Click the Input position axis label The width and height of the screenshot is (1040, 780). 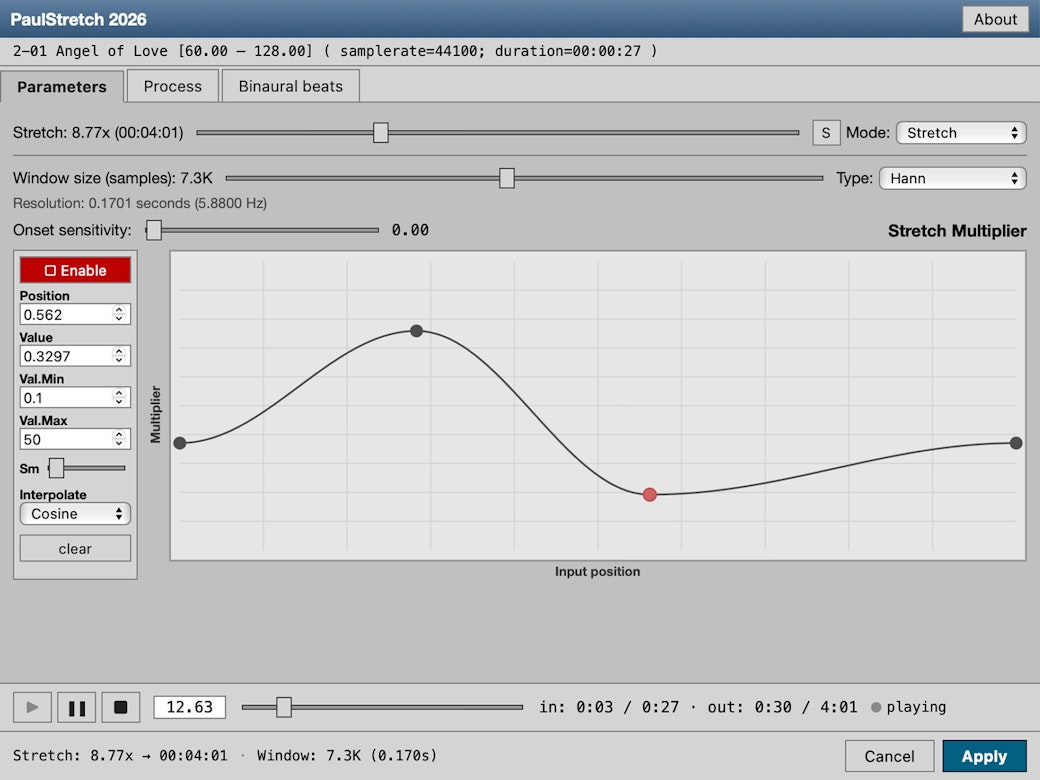click(x=598, y=572)
